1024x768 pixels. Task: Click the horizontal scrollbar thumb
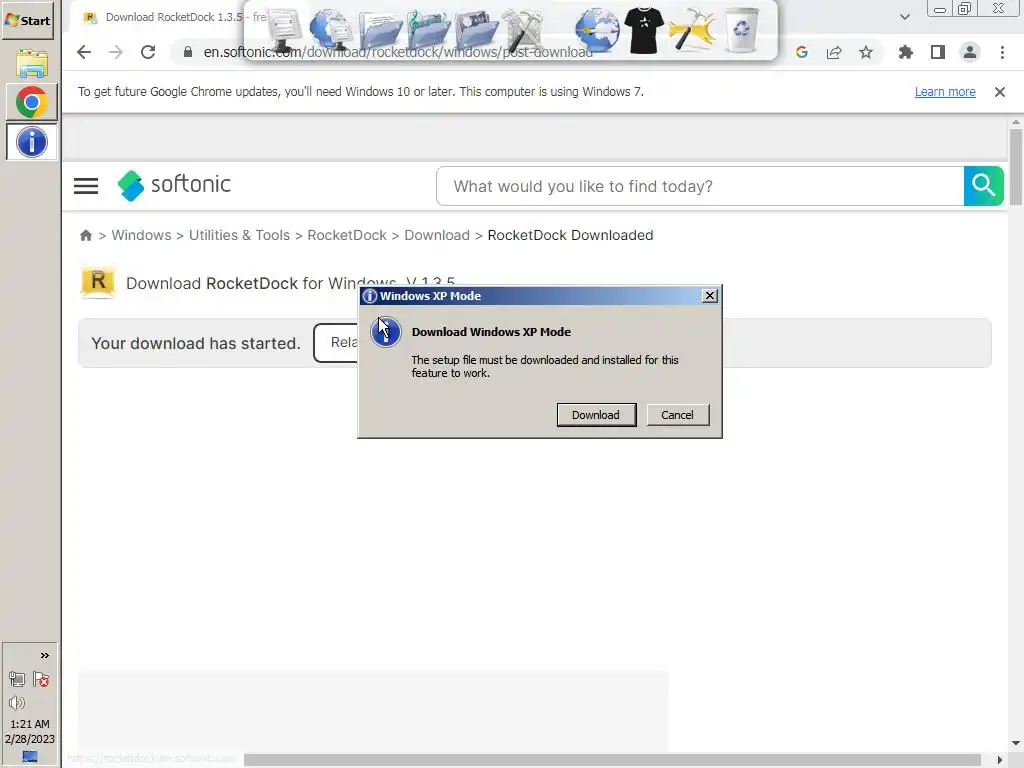coord(612,760)
